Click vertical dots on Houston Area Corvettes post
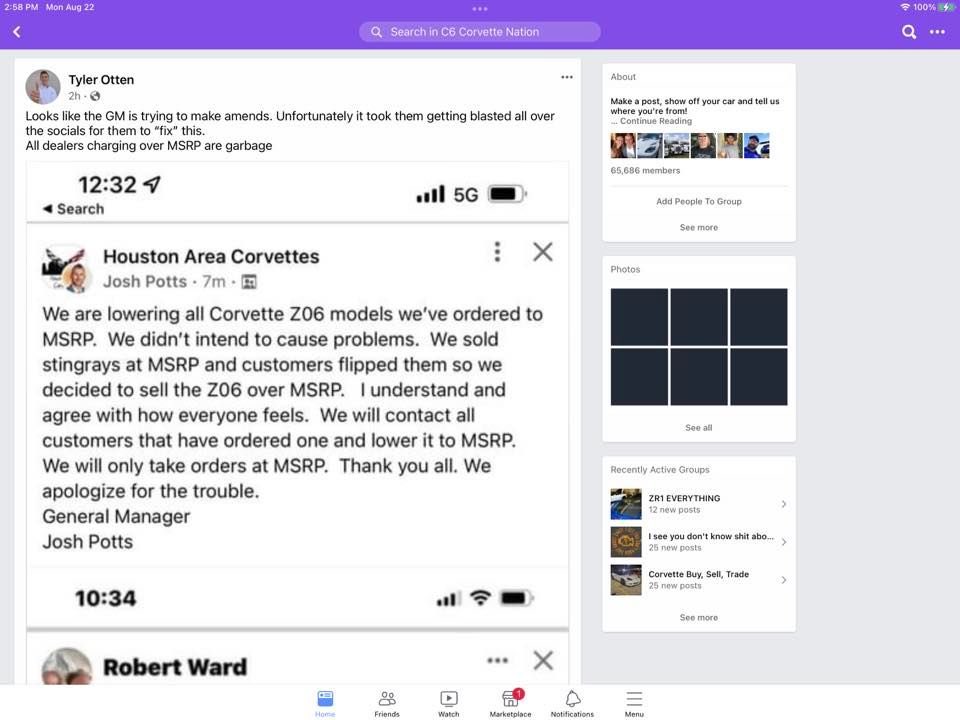This screenshot has height=720, width=960. [497, 252]
